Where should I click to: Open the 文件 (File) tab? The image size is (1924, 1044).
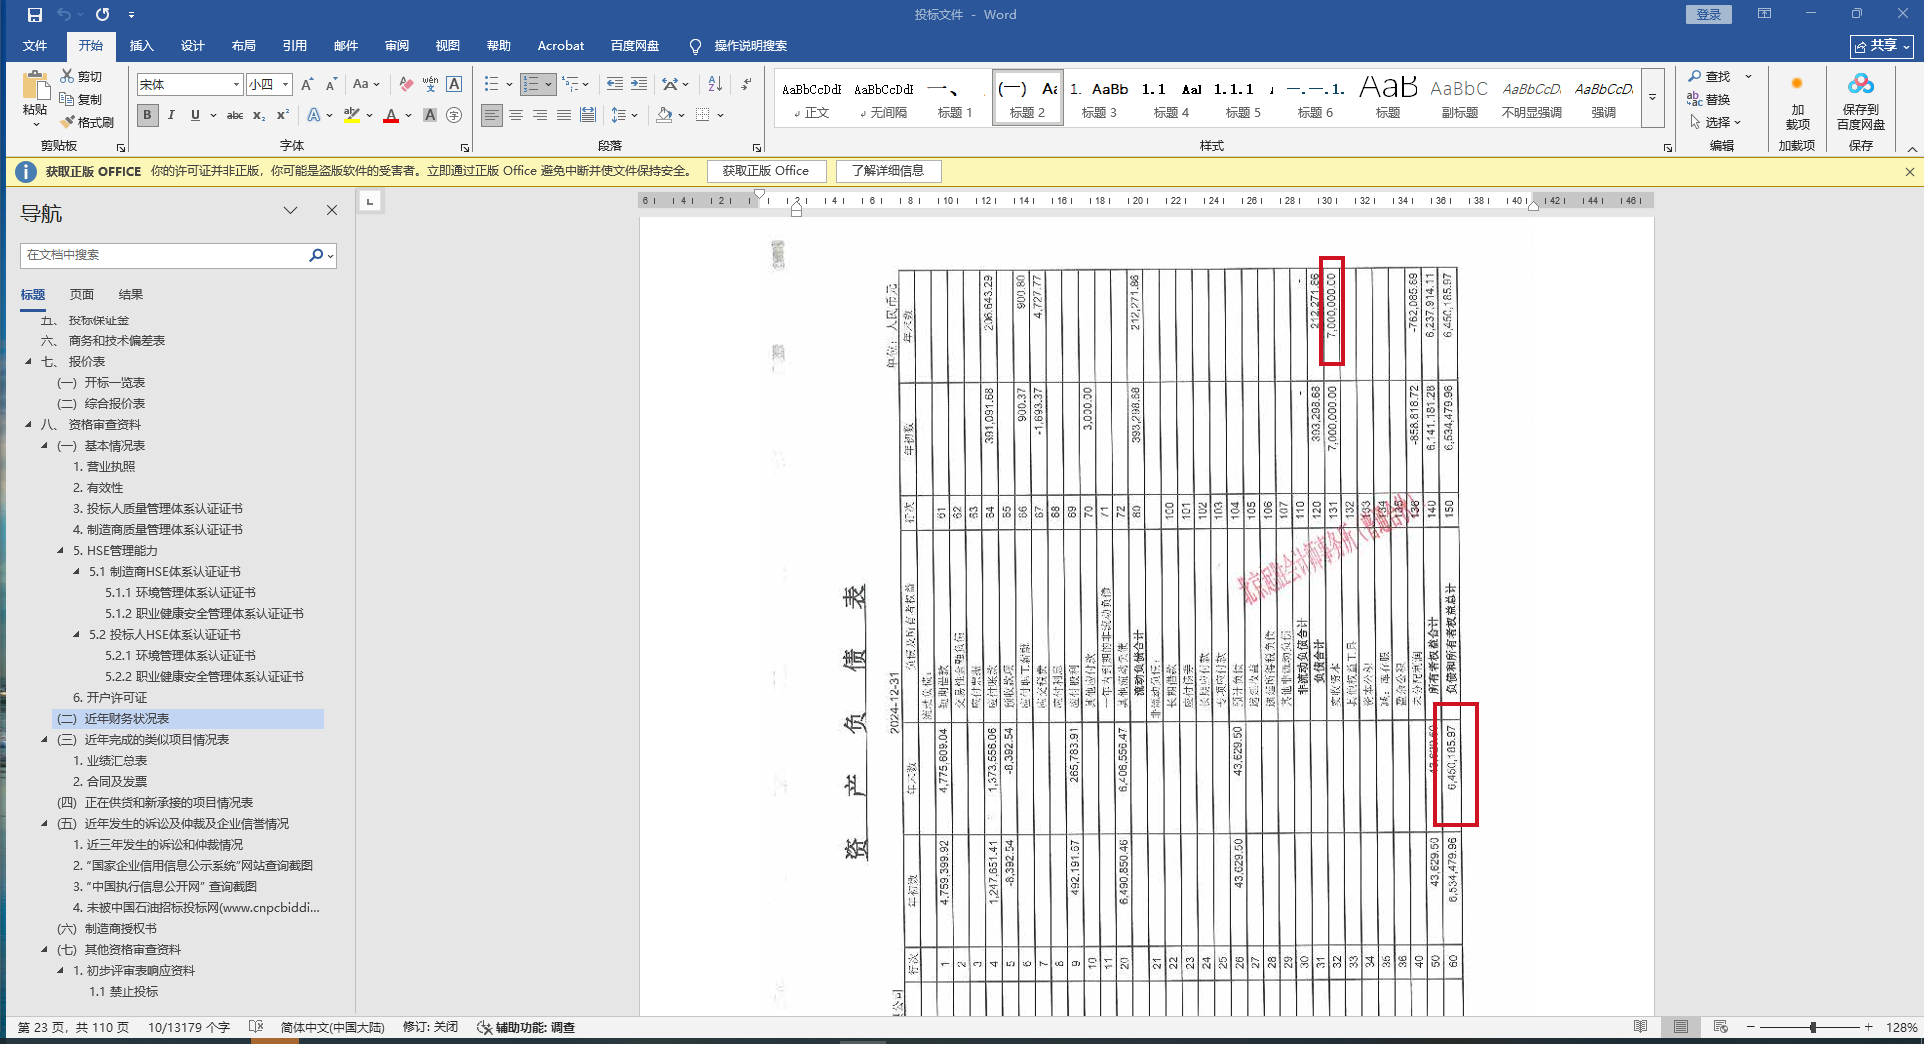pos(35,46)
